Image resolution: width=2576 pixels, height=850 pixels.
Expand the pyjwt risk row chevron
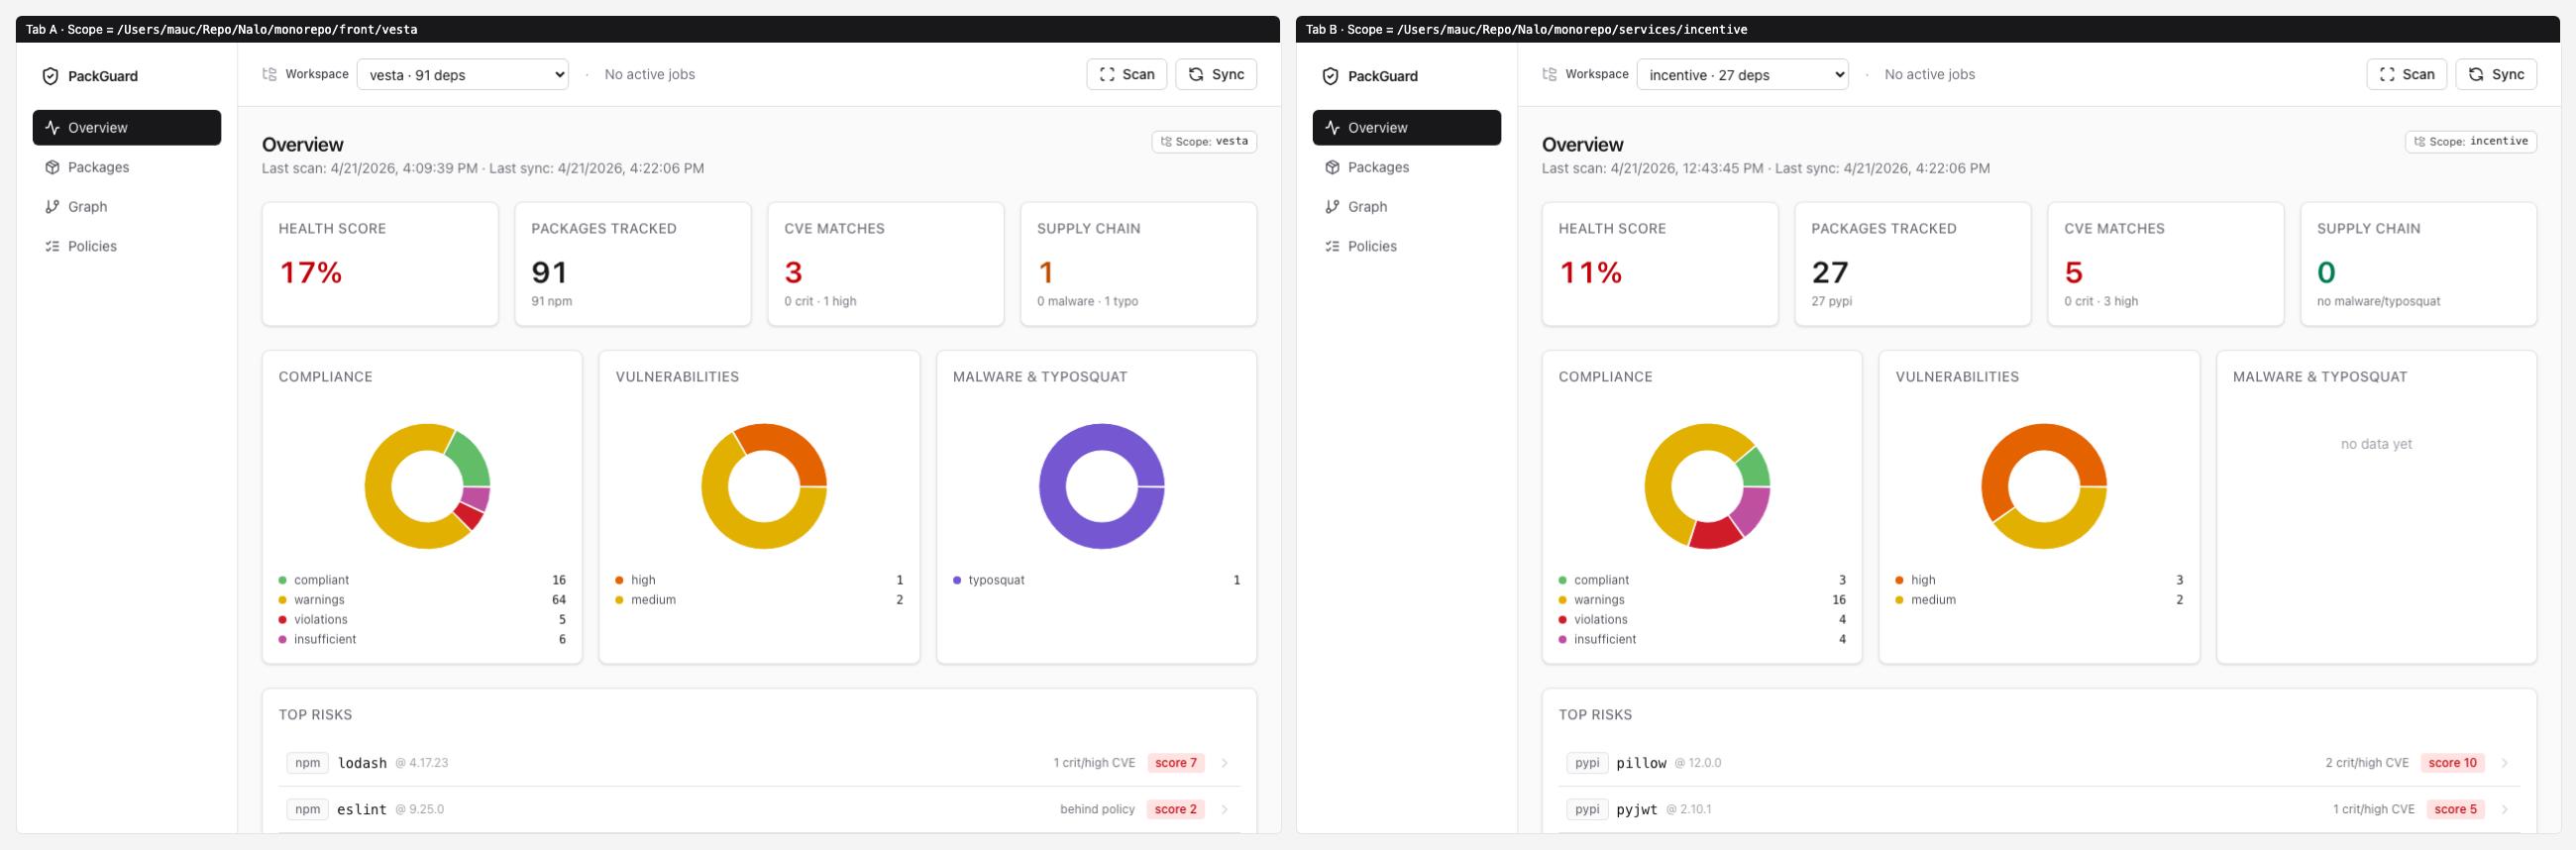[2505, 810]
